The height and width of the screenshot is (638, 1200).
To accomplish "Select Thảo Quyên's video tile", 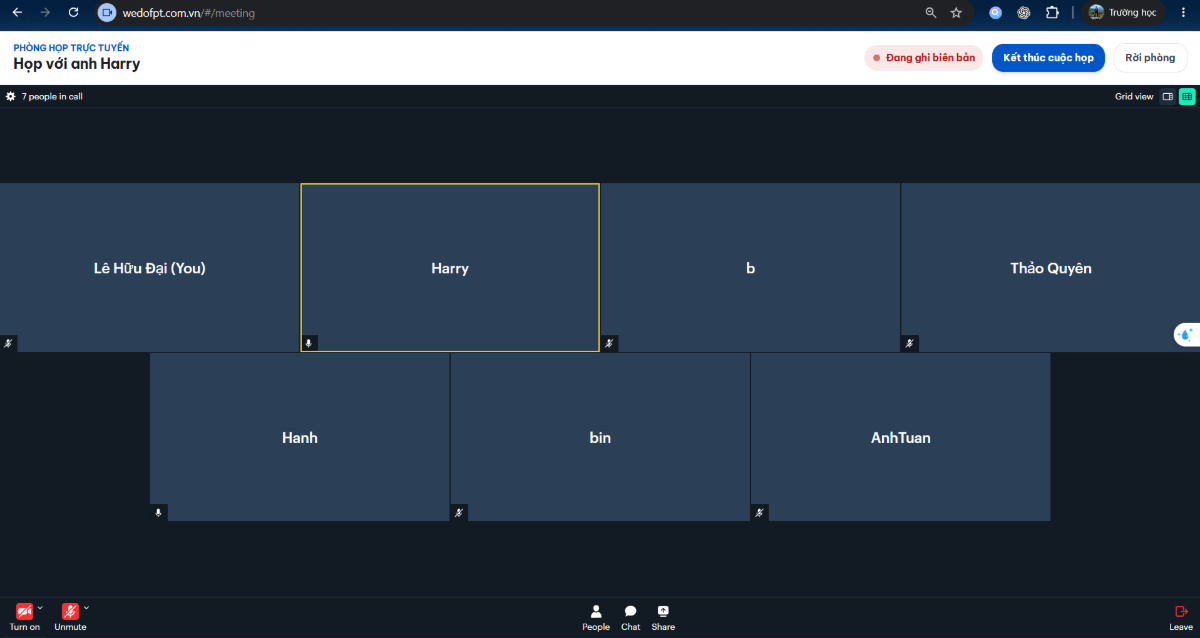I will click(x=1050, y=267).
